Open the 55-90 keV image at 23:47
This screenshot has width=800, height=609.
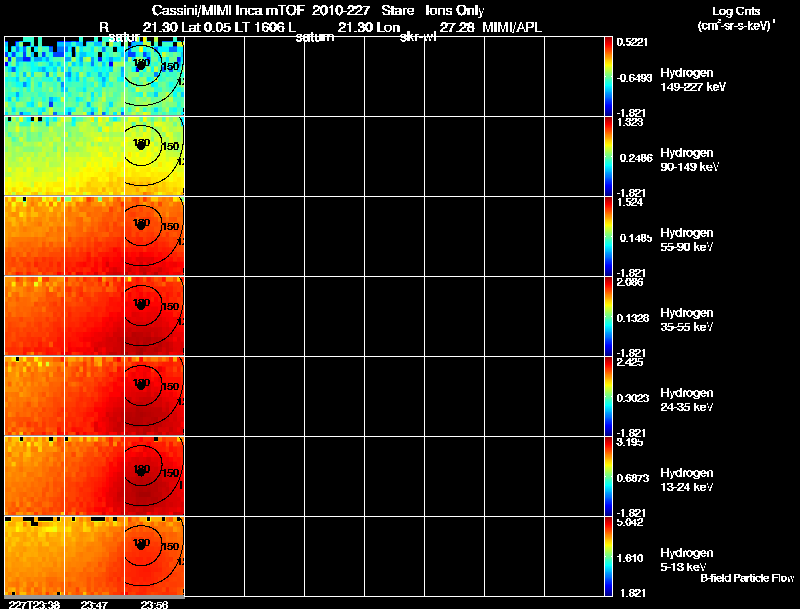94,236
